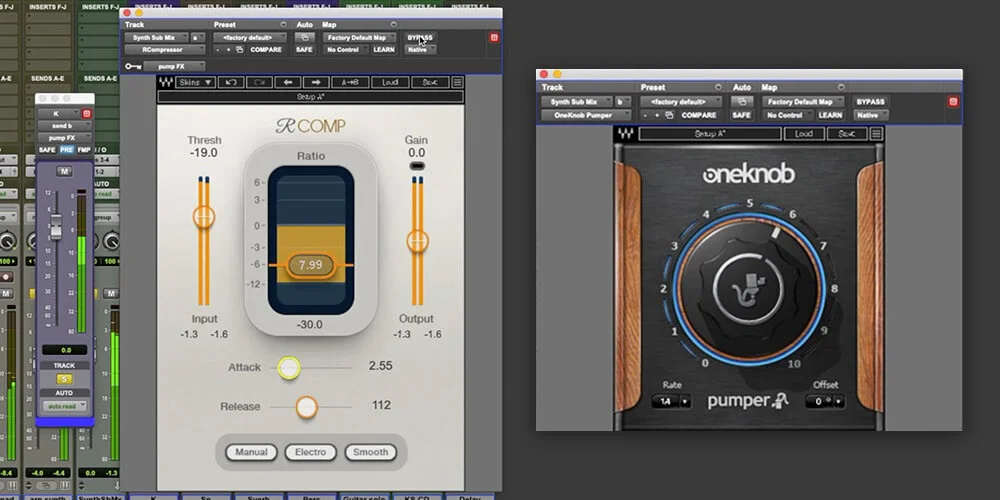Toggle SAFE on the send b fader window
1000x500 pixels.
pos(47,150)
